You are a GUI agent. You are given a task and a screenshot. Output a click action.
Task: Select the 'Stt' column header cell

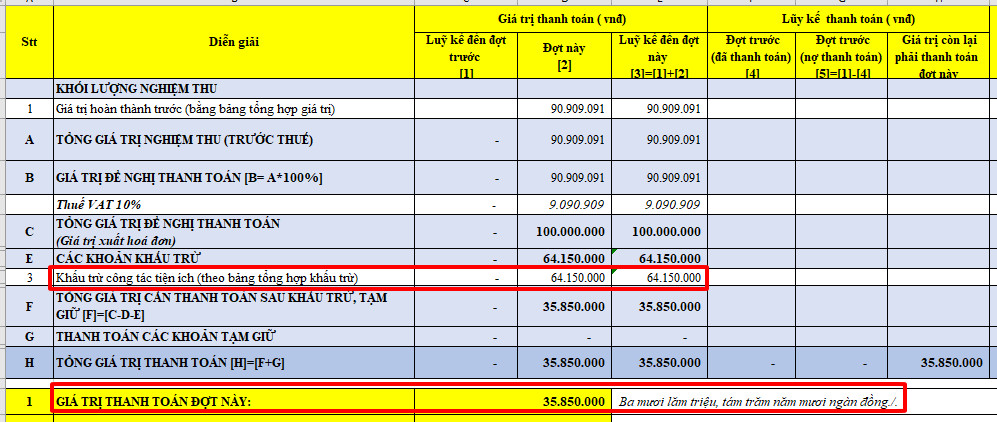pyautogui.click(x=29, y=43)
